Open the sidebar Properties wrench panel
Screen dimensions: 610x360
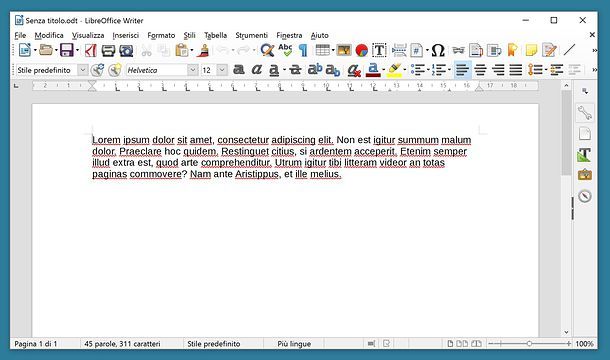point(584,113)
